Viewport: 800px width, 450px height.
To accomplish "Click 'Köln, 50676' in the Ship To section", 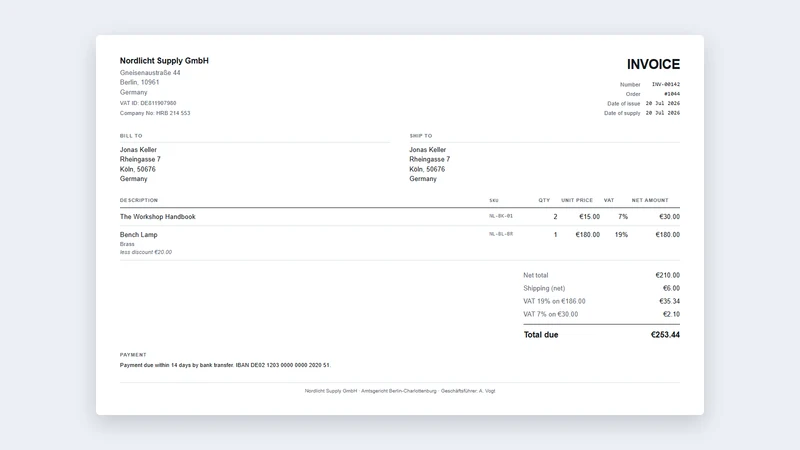I will click(427, 169).
